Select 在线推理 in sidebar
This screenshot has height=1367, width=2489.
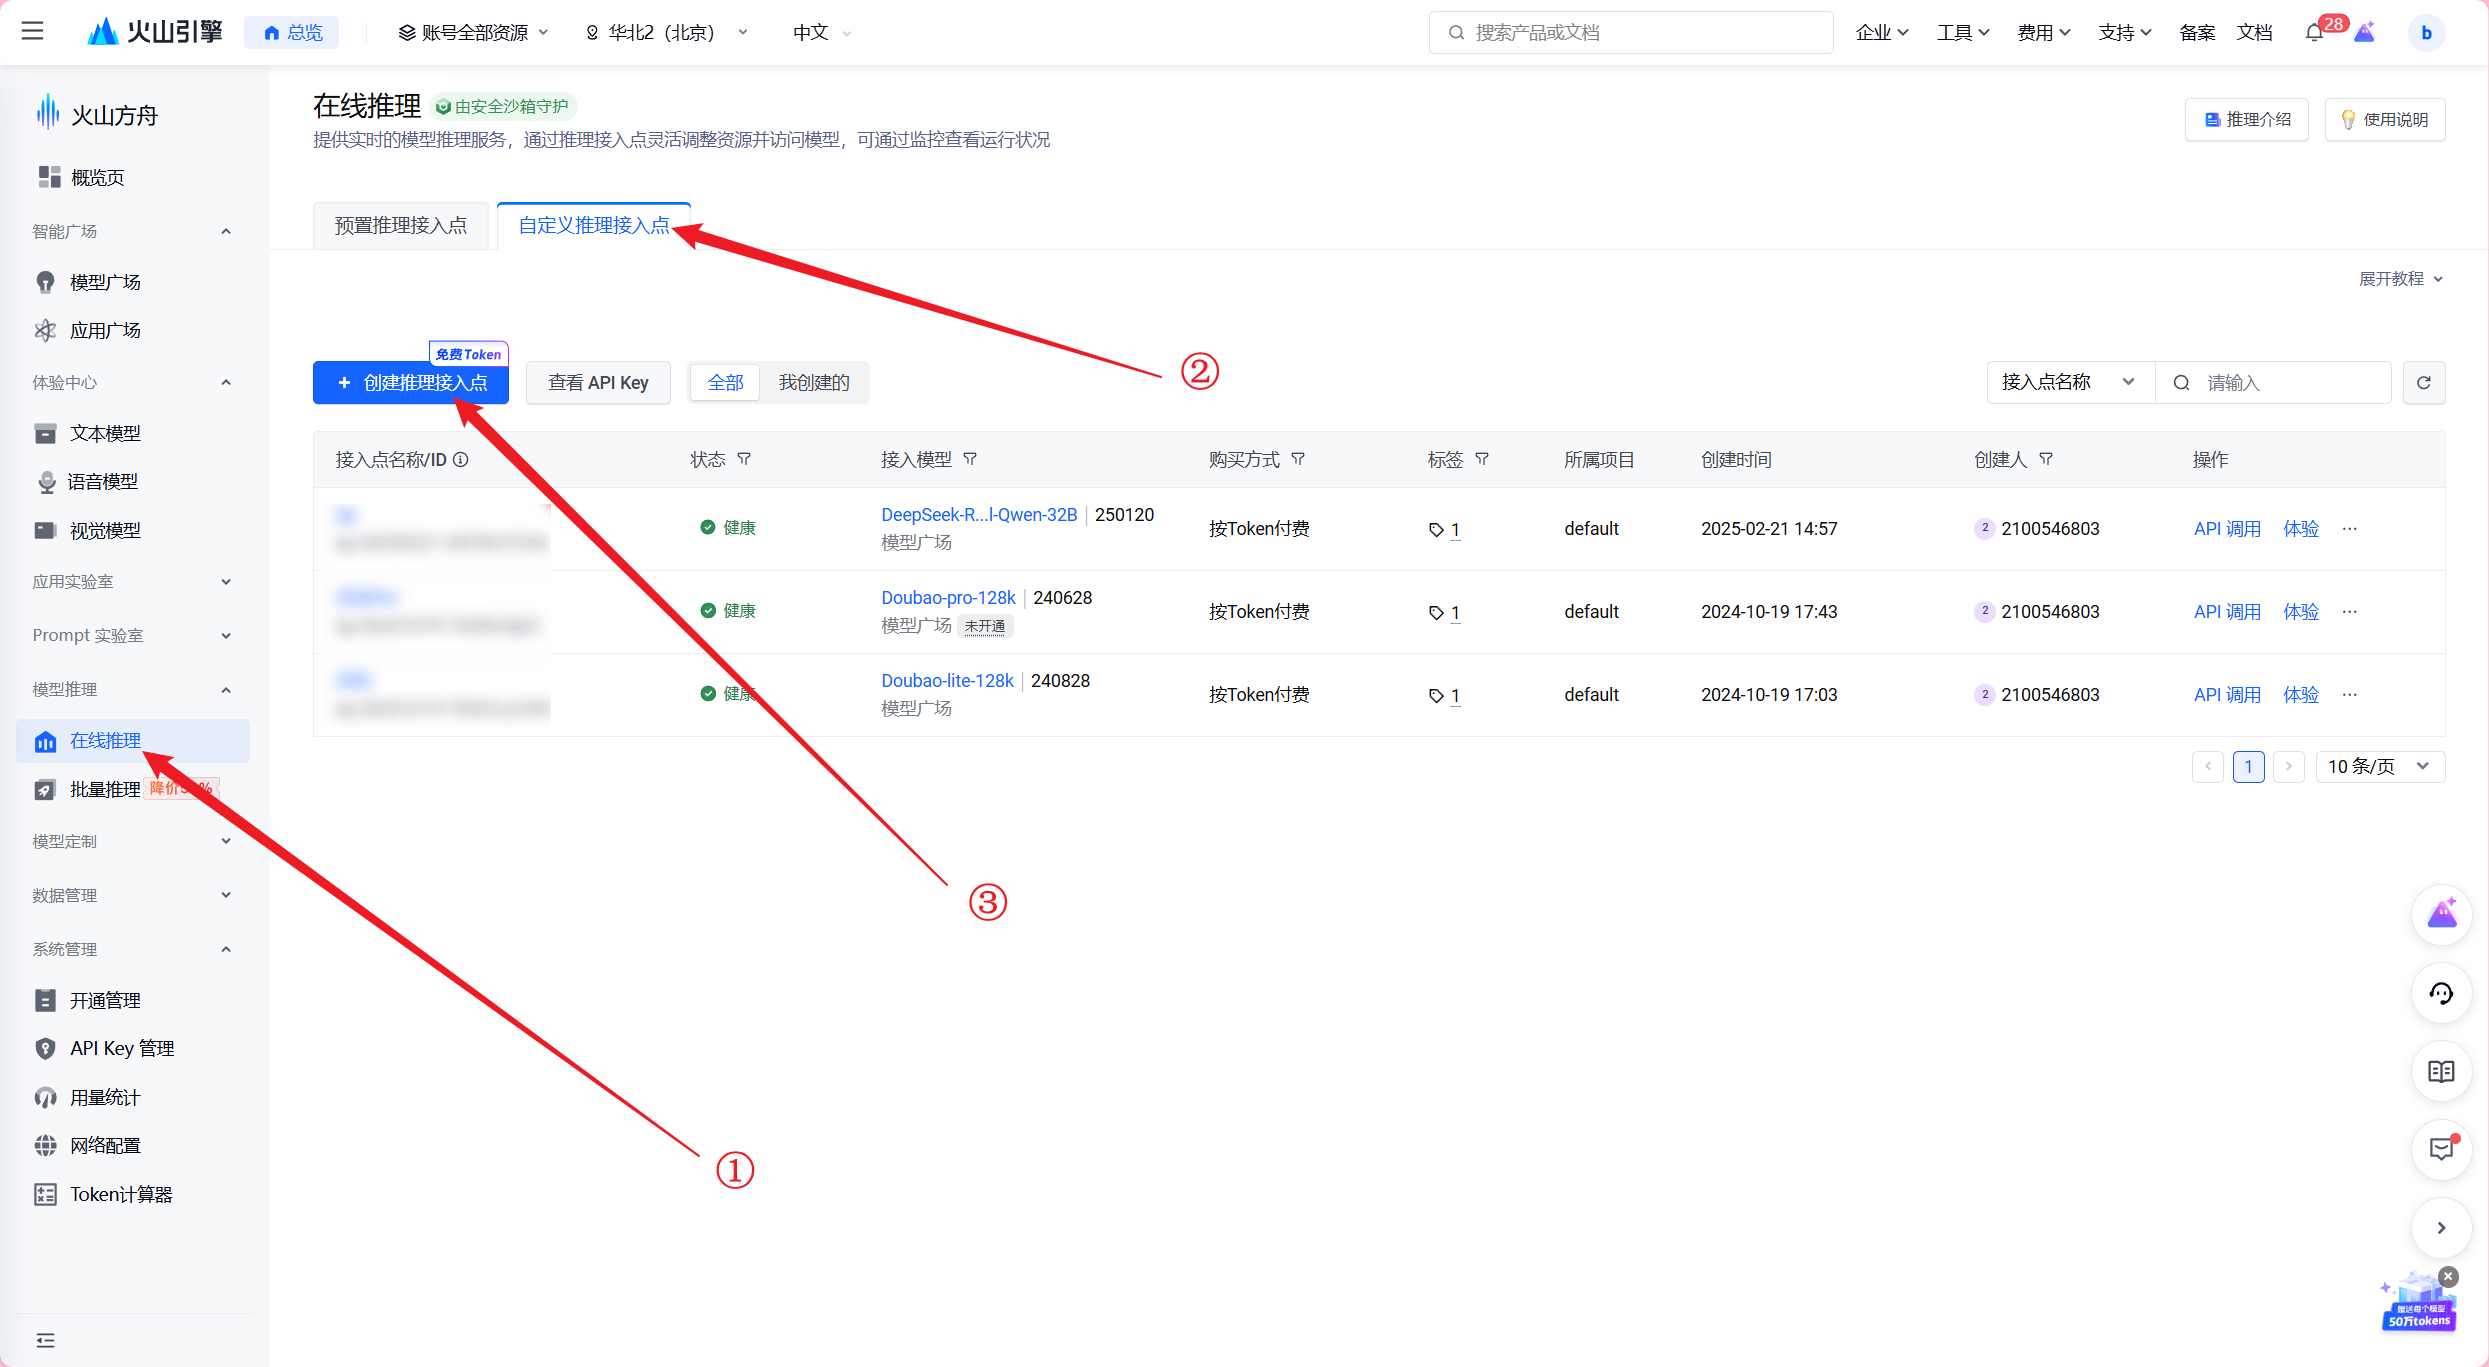(133, 741)
